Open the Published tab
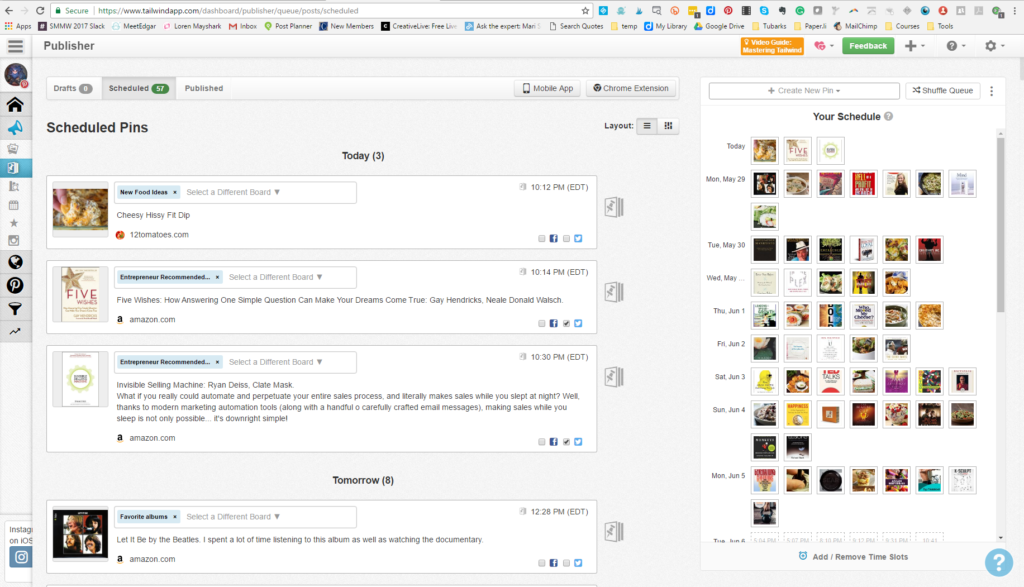The width and height of the screenshot is (1024, 587). coord(204,88)
